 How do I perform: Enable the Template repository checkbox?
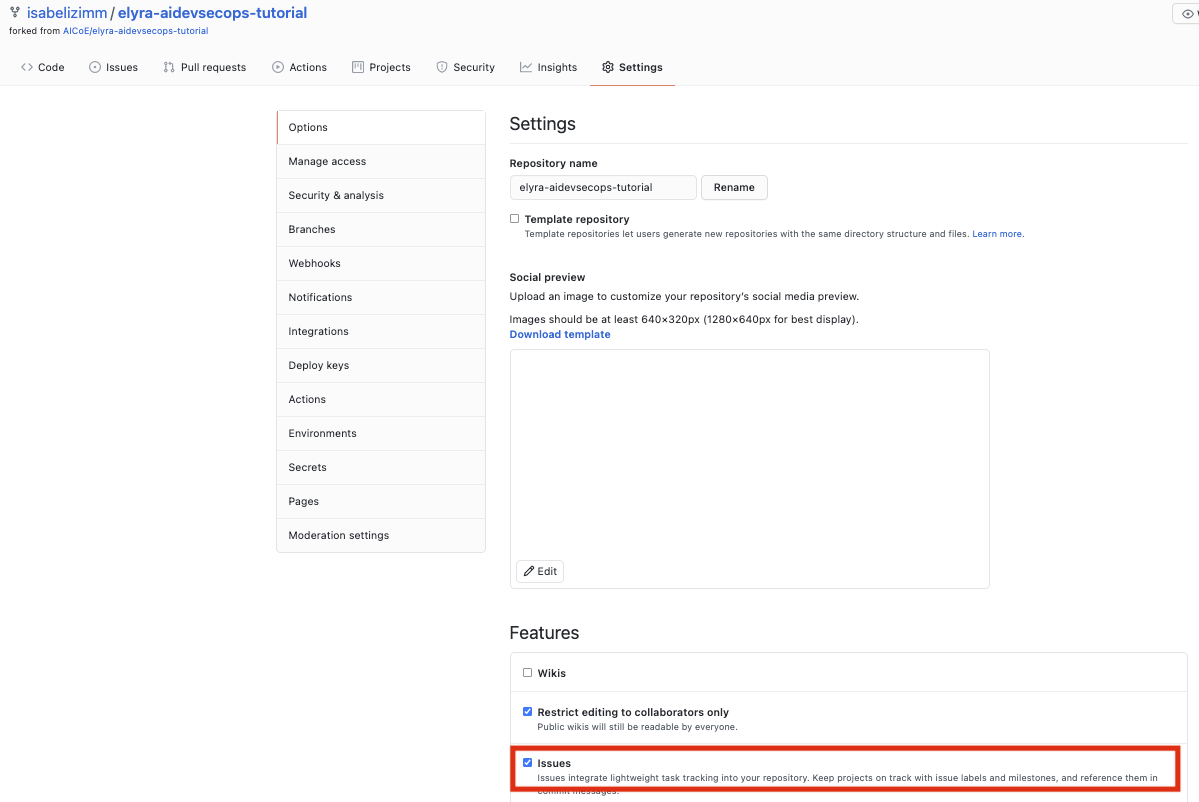point(515,219)
